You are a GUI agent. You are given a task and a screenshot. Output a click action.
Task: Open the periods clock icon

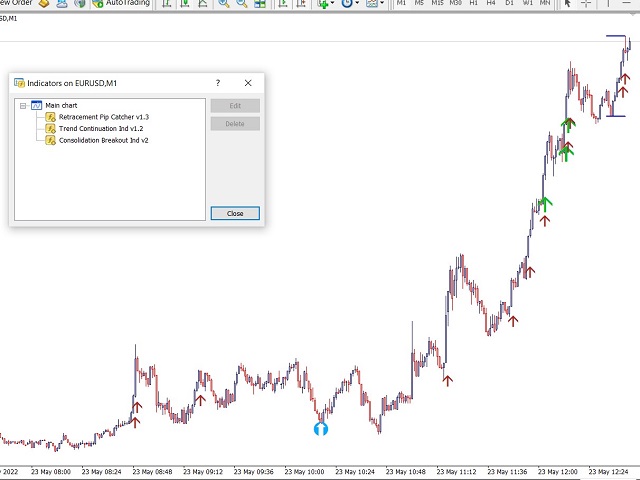click(347, 4)
